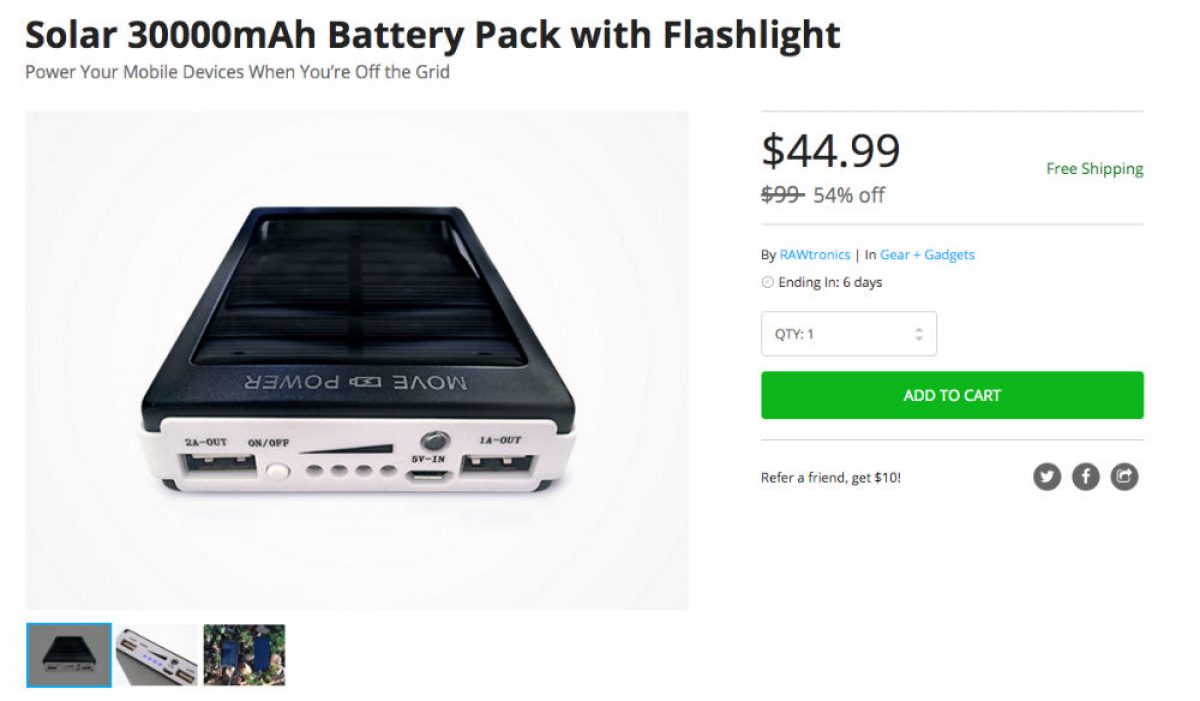
Task: Select the second thumbnail showing side ports
Action: (x=157, y=655)
